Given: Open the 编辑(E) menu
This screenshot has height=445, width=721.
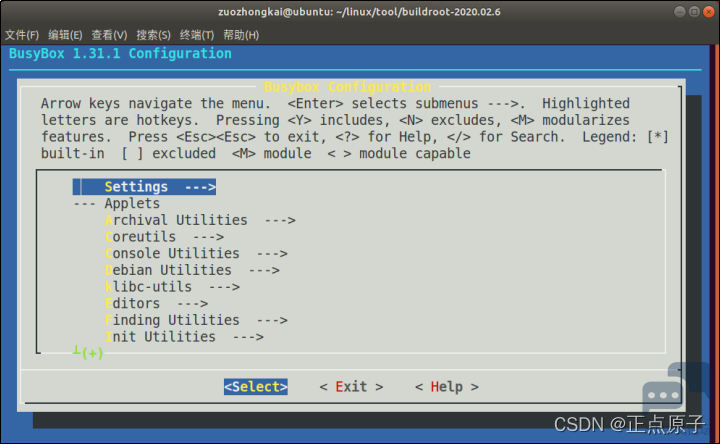Looking at the screenshot, I should tap(65, 35).
